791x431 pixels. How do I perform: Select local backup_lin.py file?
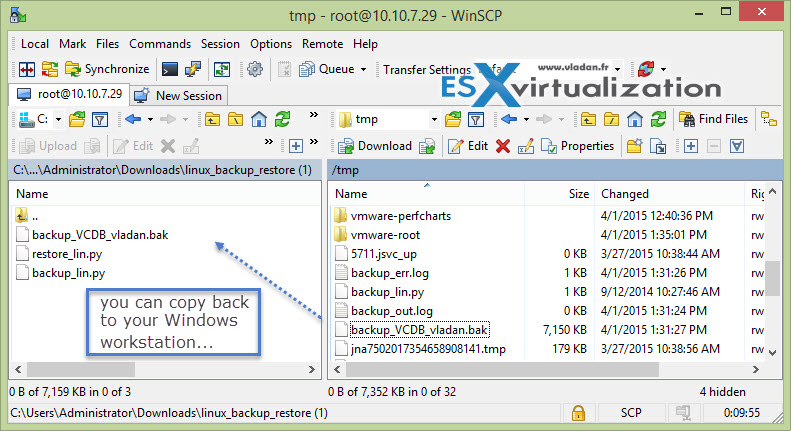pos(61,273)
